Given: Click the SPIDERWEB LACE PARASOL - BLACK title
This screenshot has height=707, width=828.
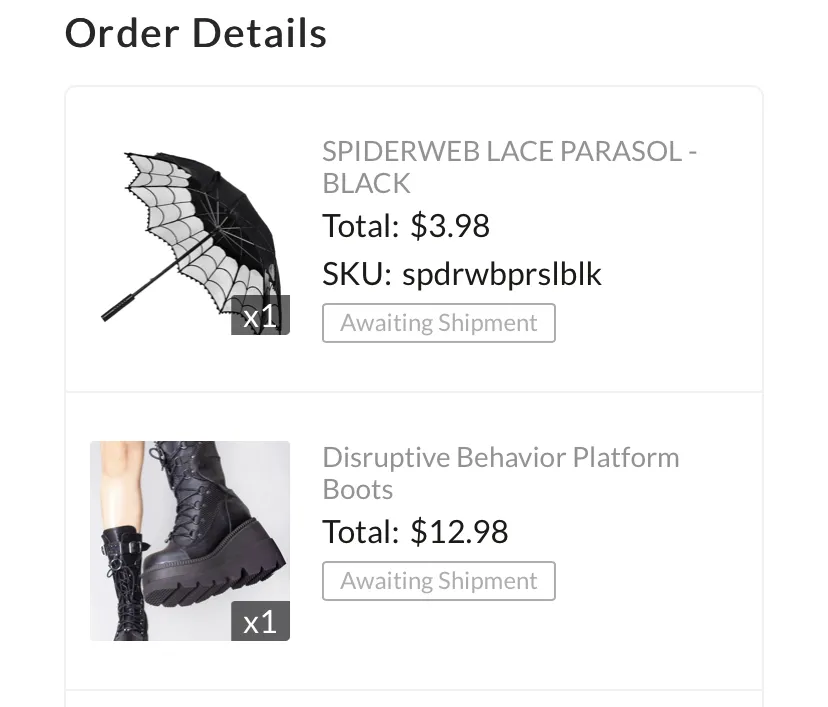Looking at the screenshot, I should 510,167.
